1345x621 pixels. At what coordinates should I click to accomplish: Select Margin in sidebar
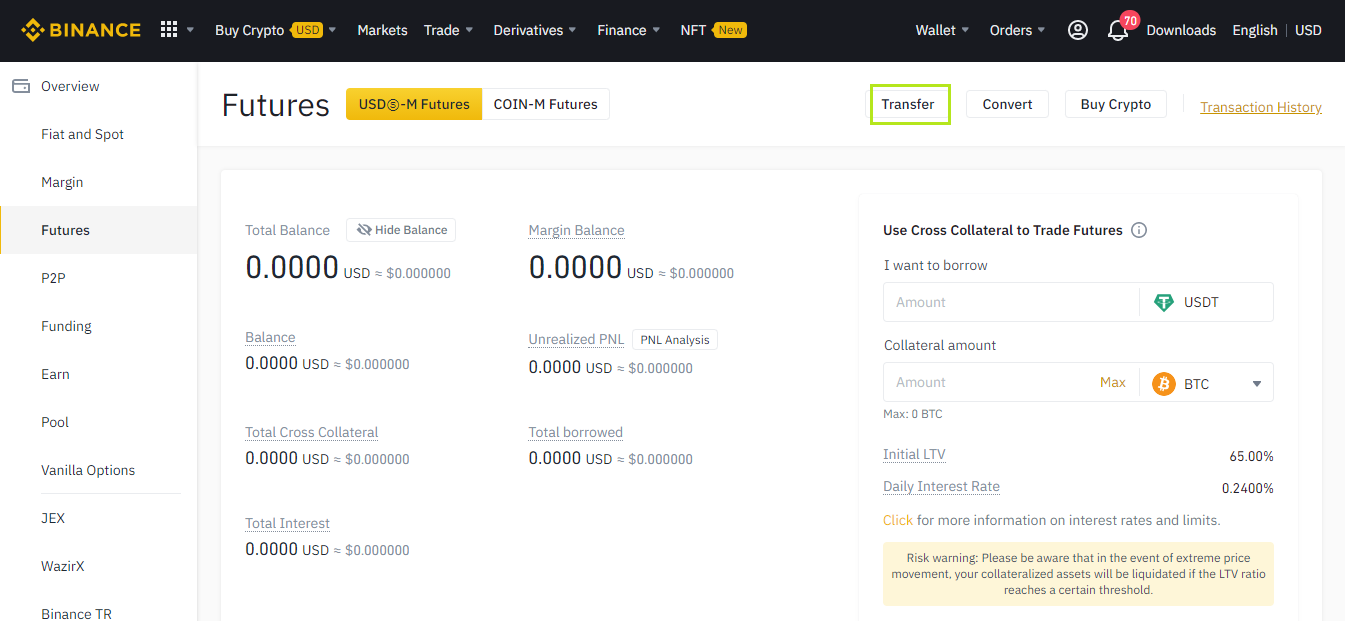[98, 182]
